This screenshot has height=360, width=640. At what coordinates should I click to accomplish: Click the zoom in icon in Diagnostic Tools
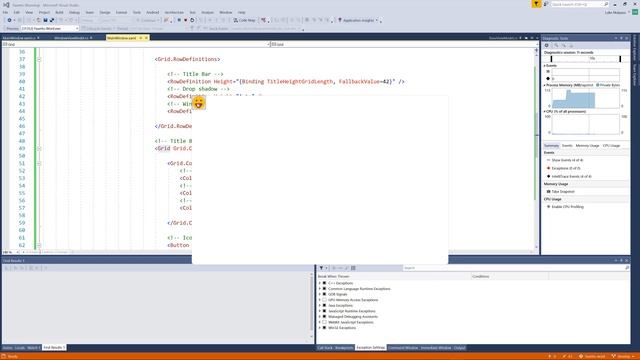tap(556, 45)
